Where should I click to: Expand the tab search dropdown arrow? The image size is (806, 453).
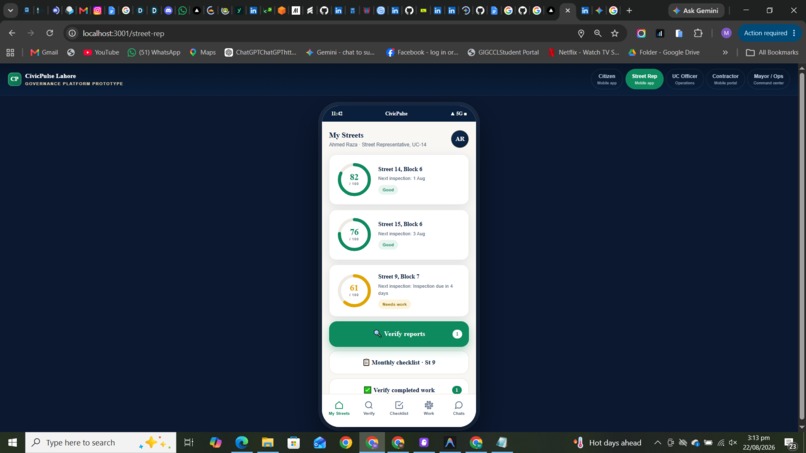(x=10, y=10)
